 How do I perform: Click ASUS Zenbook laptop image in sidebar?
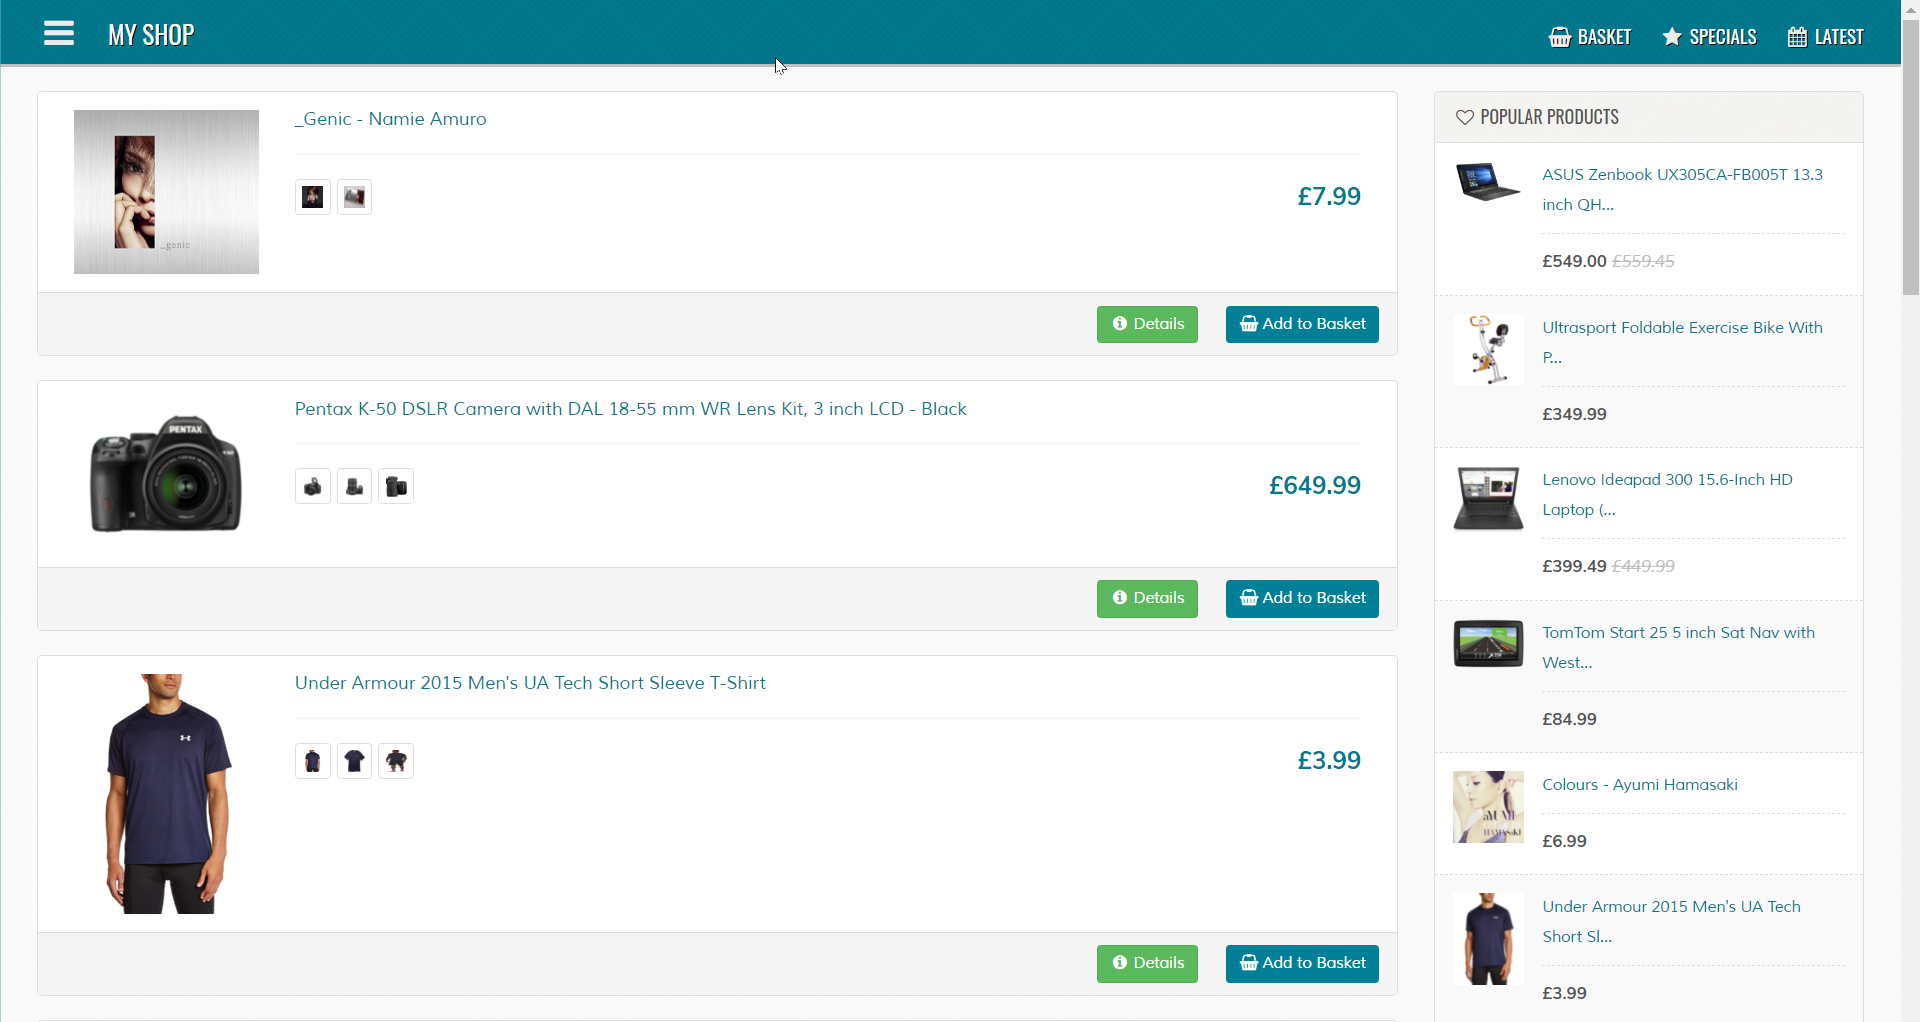[x=1488, y=182]
